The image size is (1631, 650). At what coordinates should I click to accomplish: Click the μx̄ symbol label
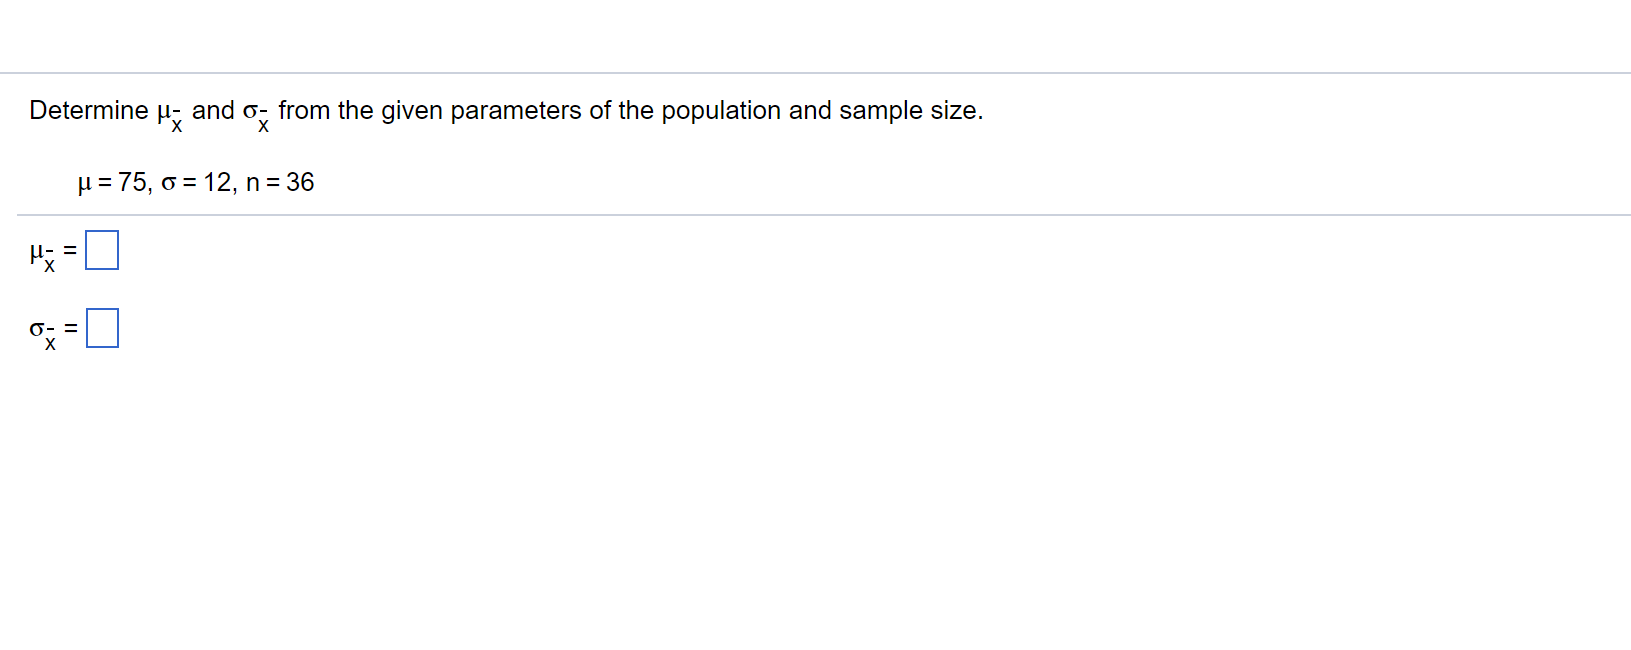(x=40, y=253)
